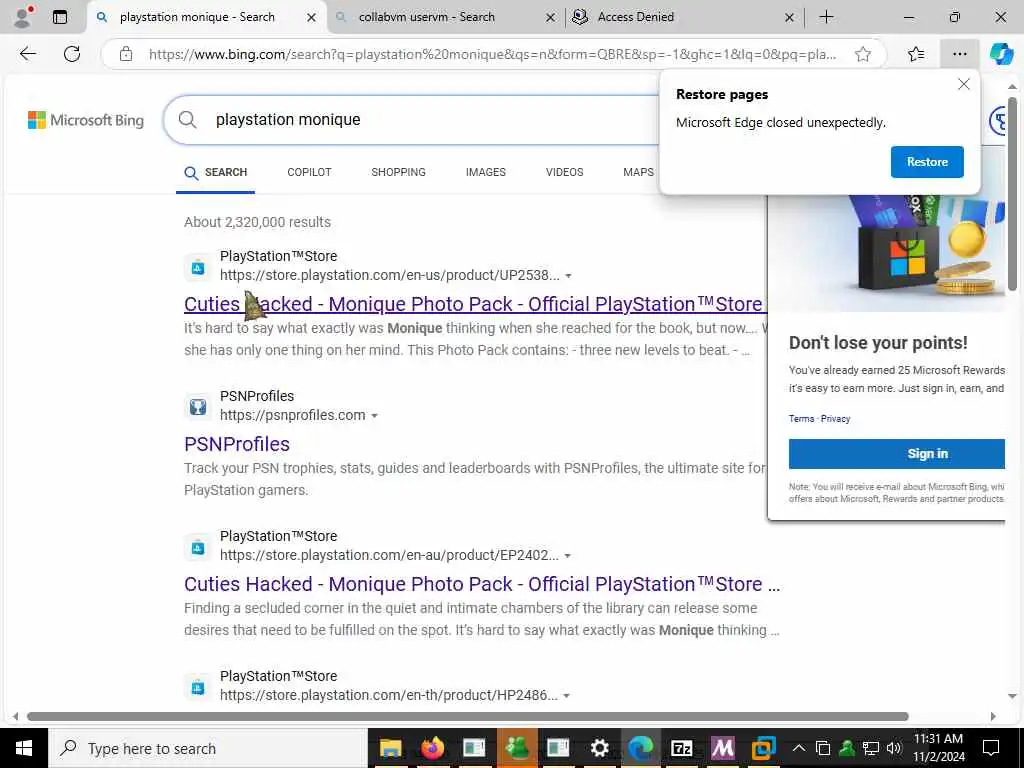Expand dropdown next to en-us/product/UP2538 URL

568,276
